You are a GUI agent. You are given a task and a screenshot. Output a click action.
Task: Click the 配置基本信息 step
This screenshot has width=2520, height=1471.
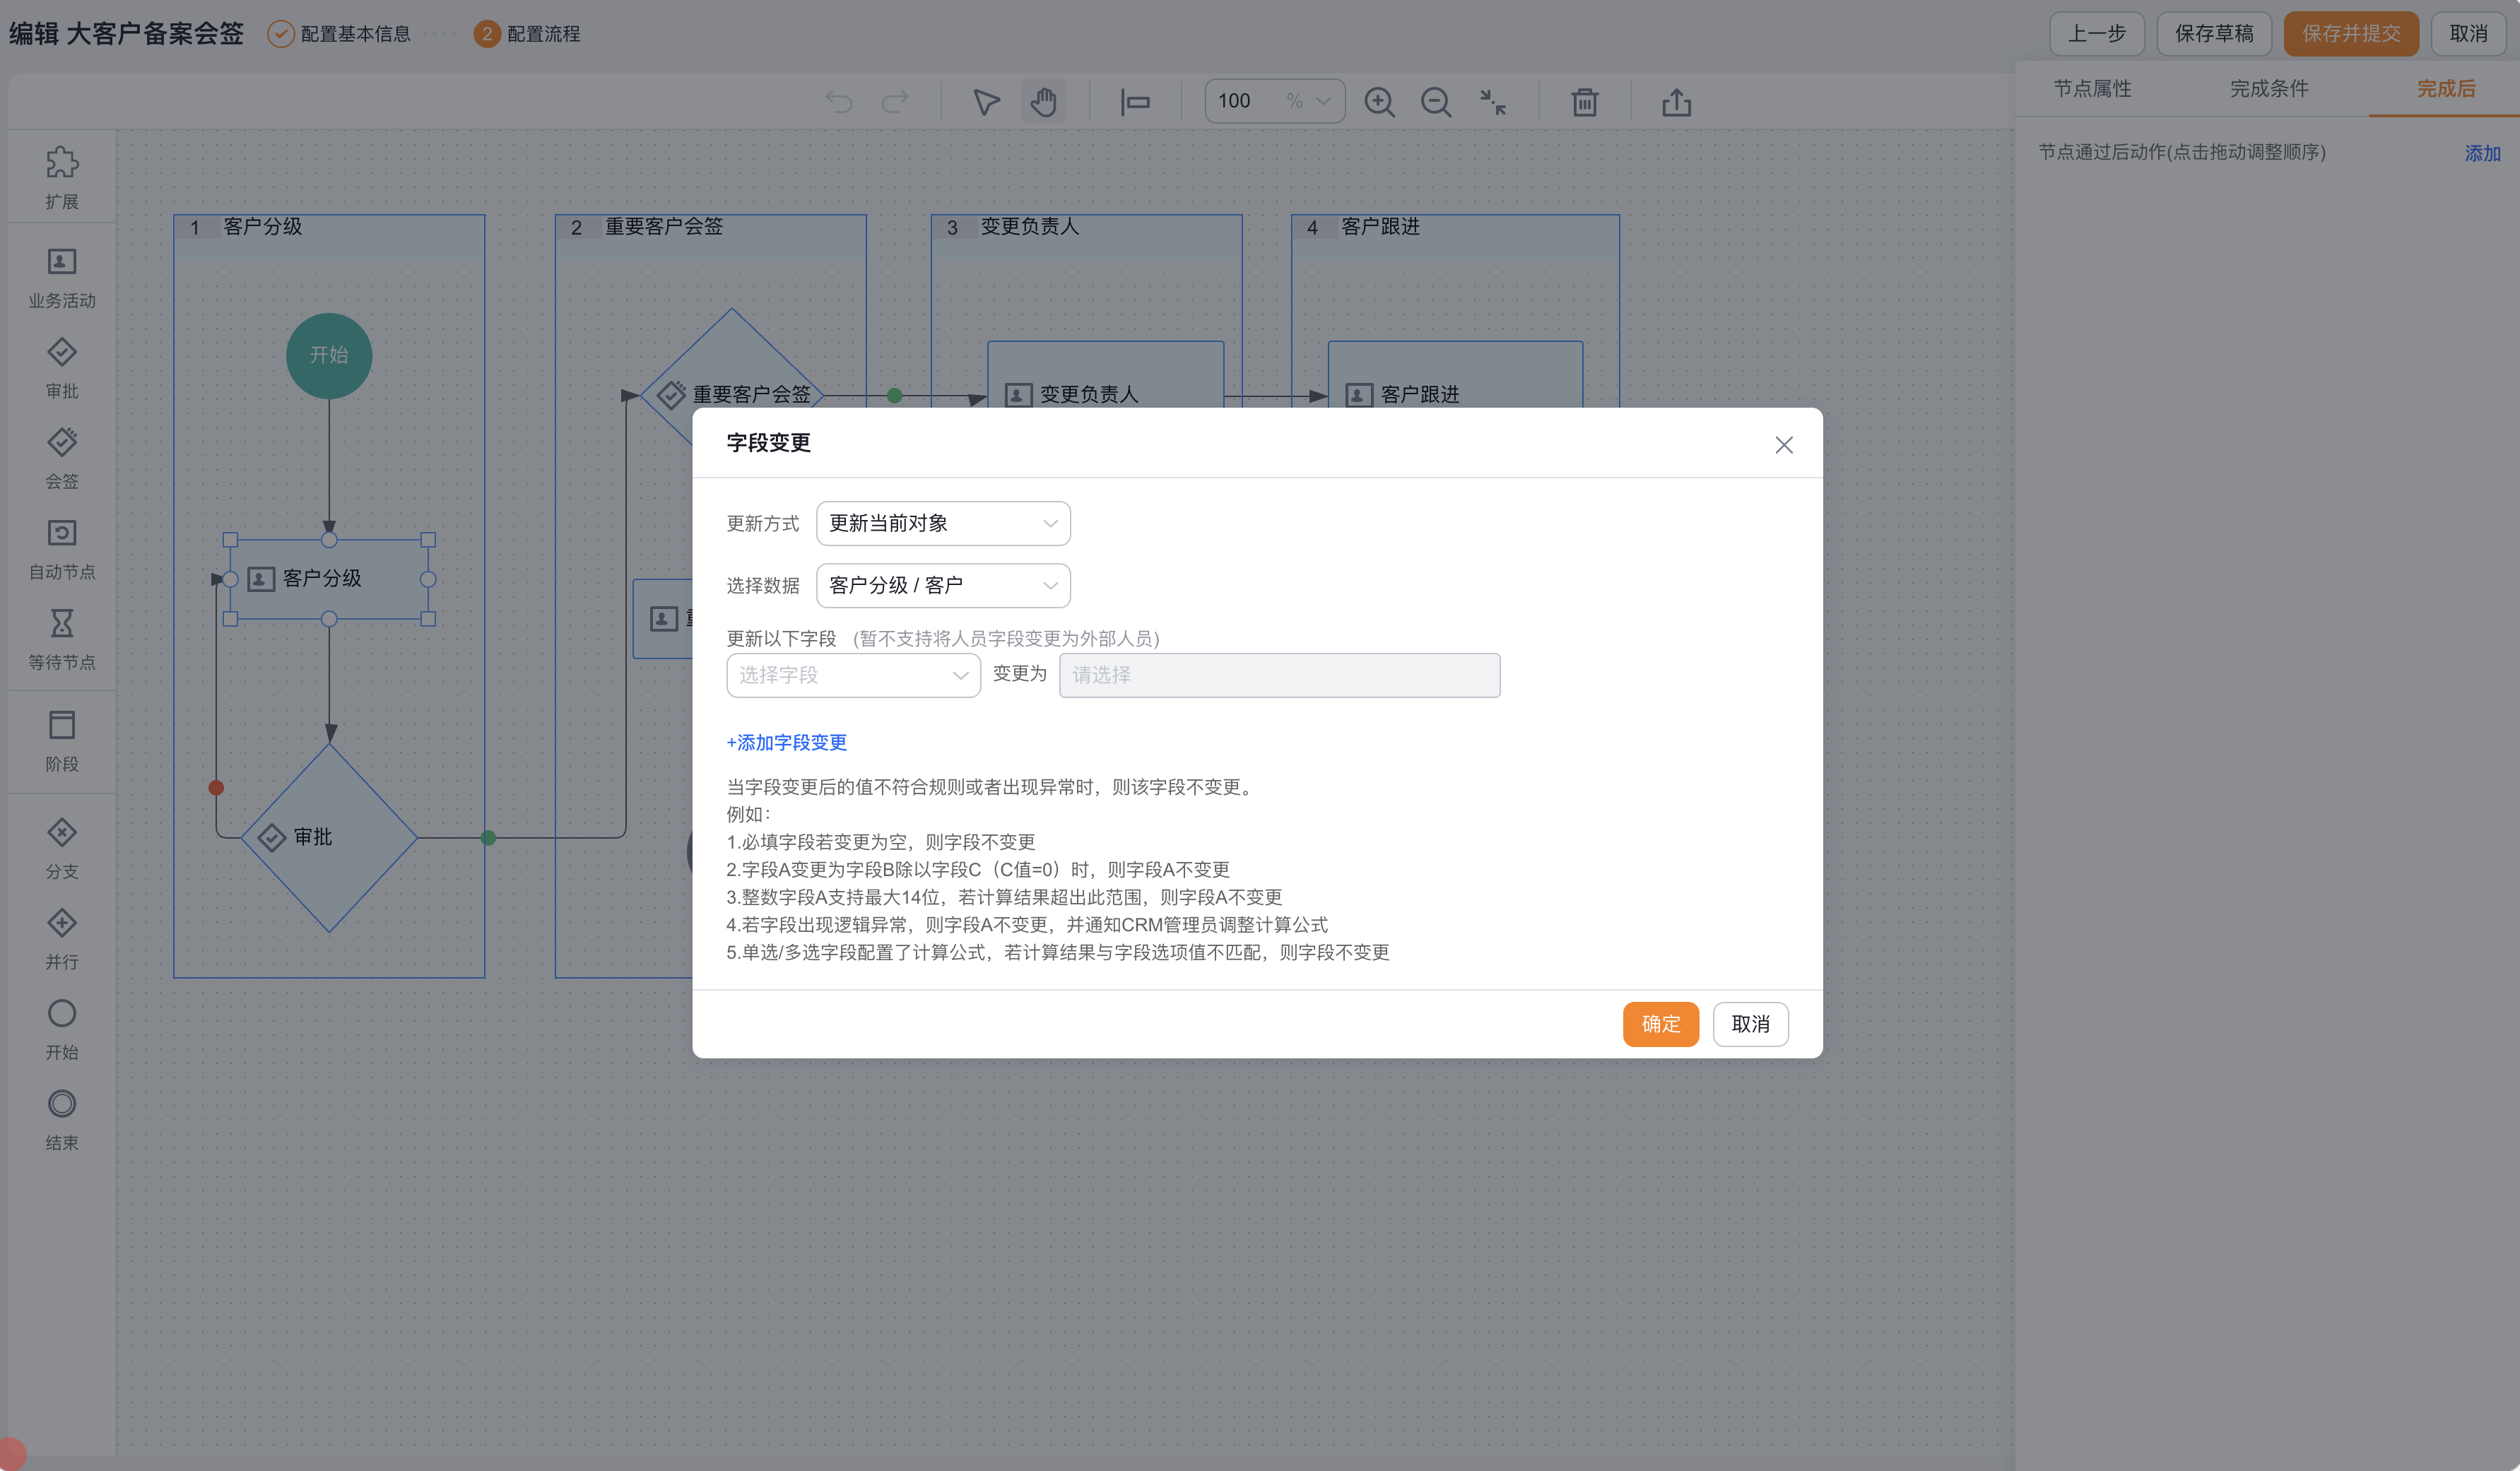[340, 34]
